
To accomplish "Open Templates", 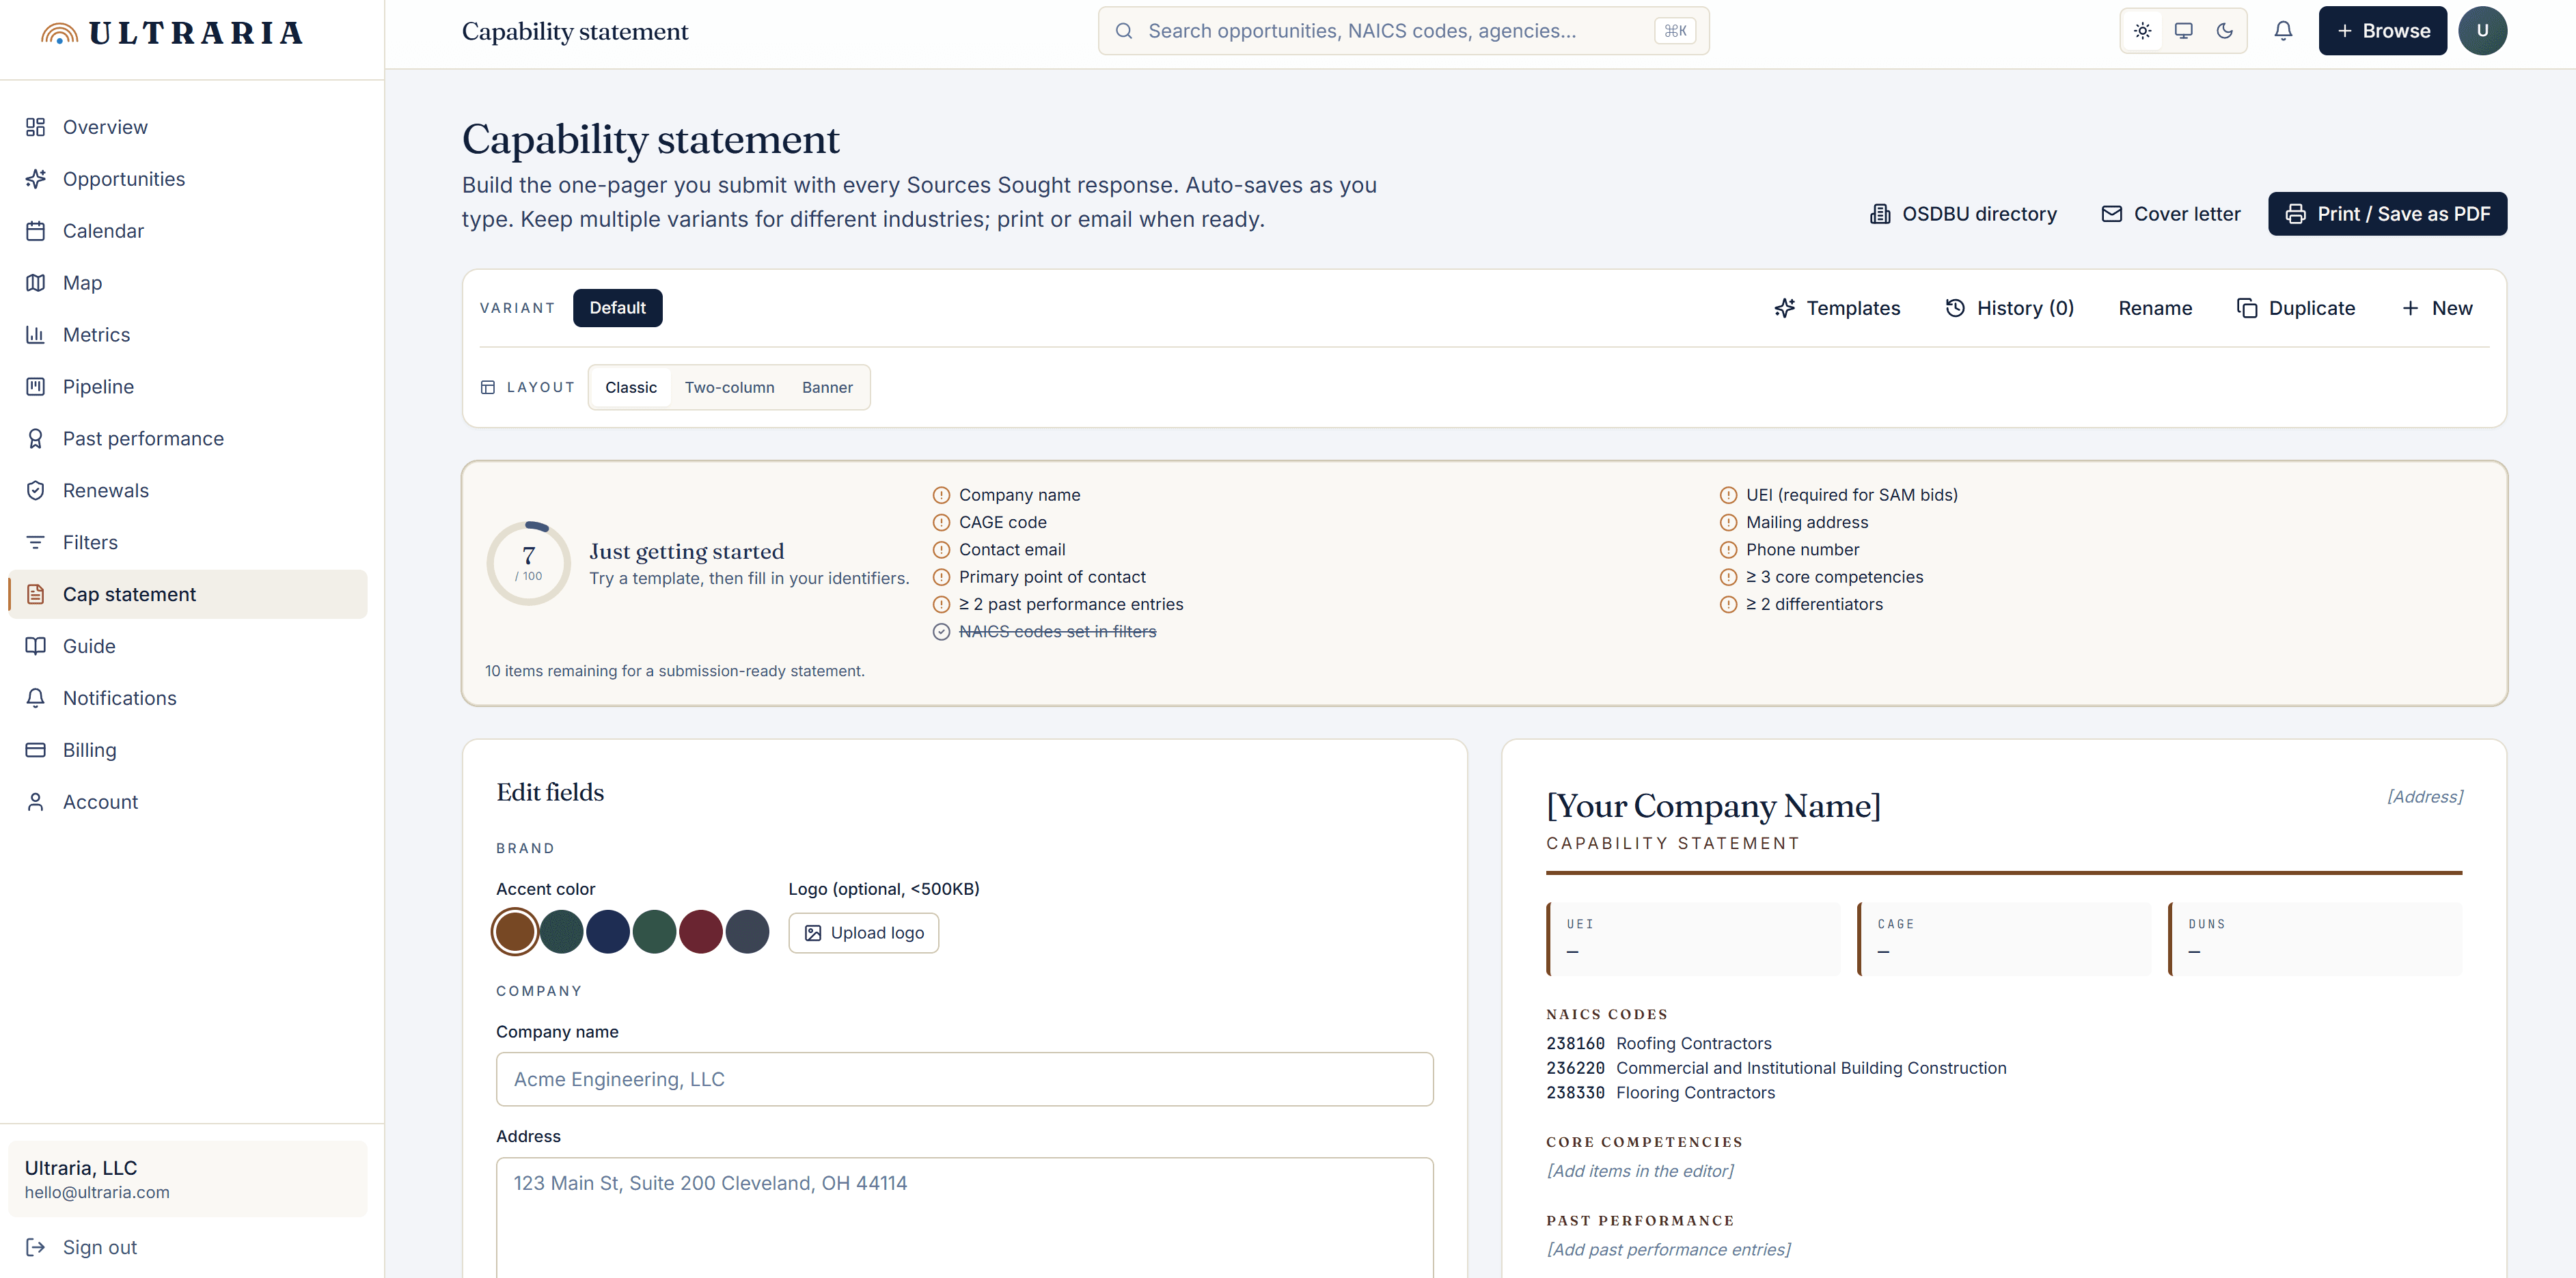I will tap(1837, 308).
